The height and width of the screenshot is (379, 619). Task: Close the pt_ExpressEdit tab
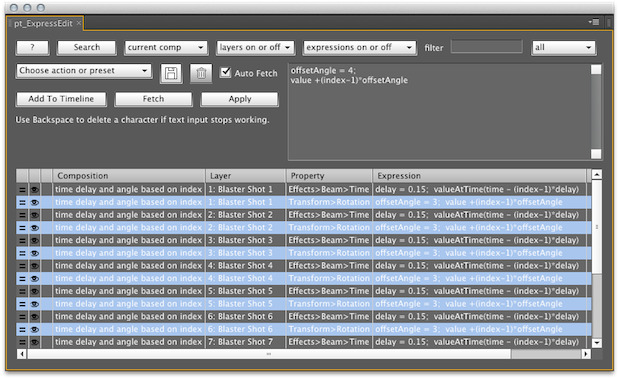point(79,23)
